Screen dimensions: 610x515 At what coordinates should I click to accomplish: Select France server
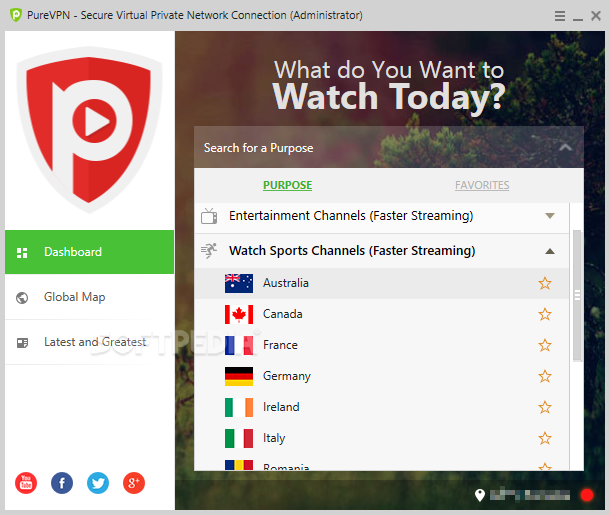tap(382, 345)
